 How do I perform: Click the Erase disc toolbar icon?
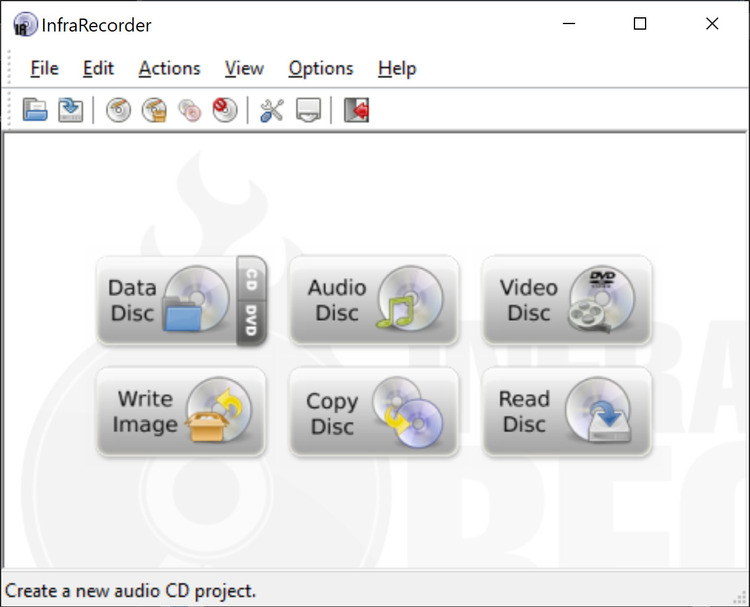coord(225,110)
